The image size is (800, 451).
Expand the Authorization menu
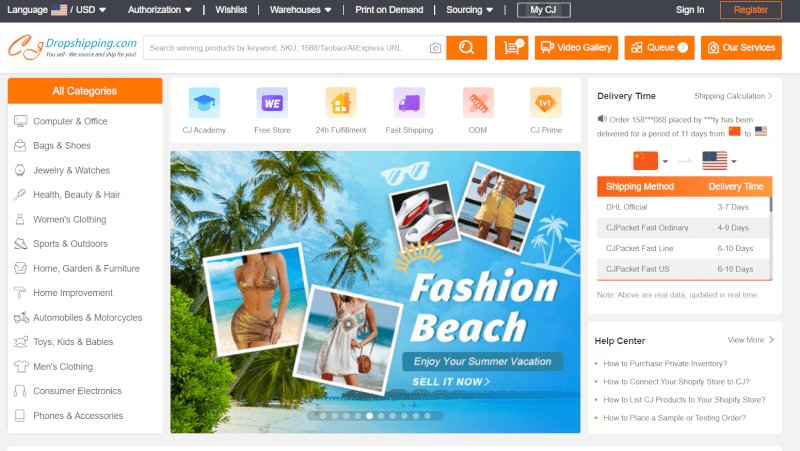coord(160,10)
